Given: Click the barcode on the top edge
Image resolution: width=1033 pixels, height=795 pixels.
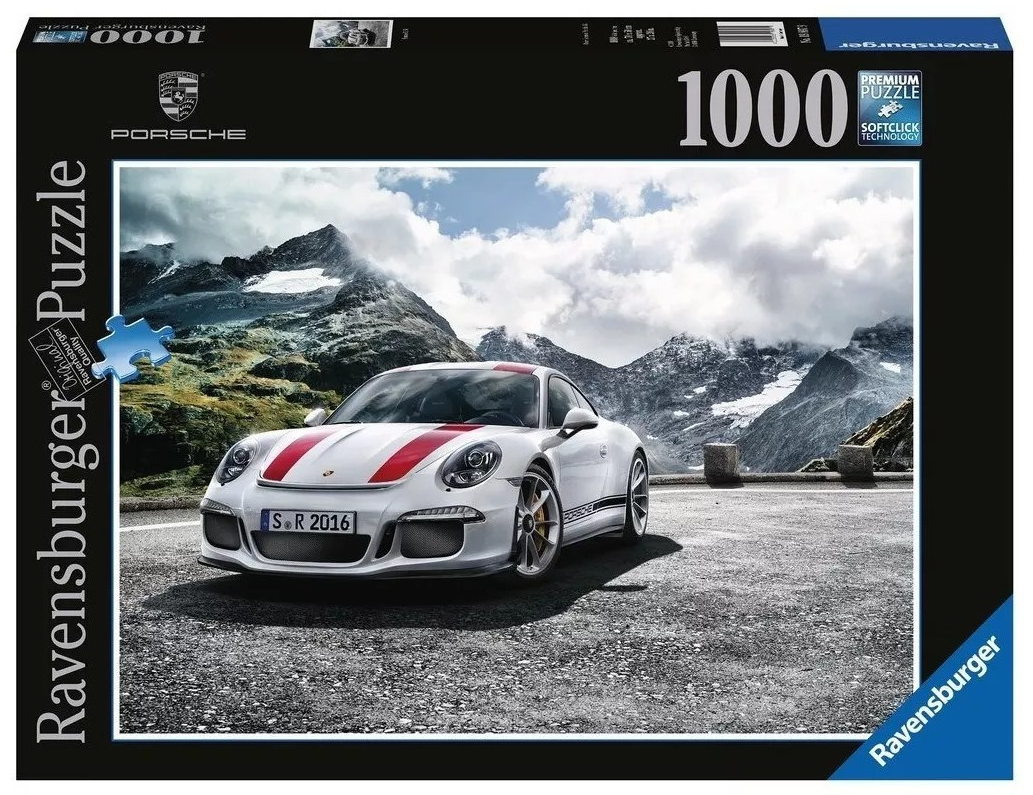Looking at the screenshot, I should click(x=751, y=34).
